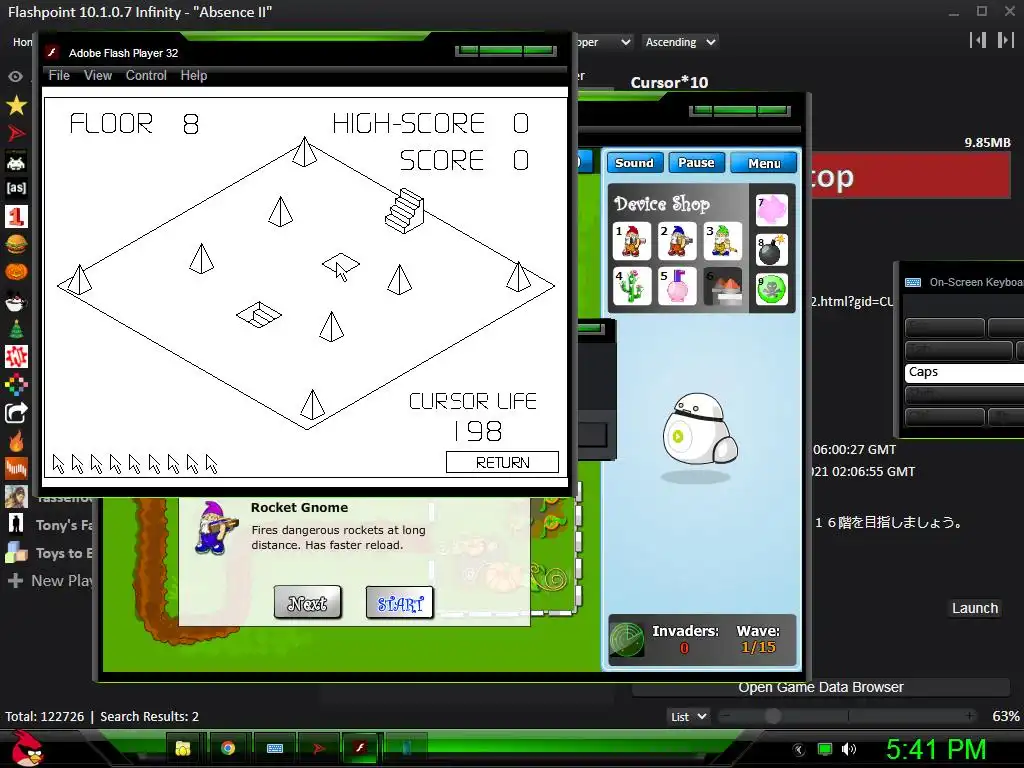Image resolution: width=1024 pixels, height=768 pixels.
Task: Open the Chrome icon on the taskbar
Action: (x=228, y=748)
